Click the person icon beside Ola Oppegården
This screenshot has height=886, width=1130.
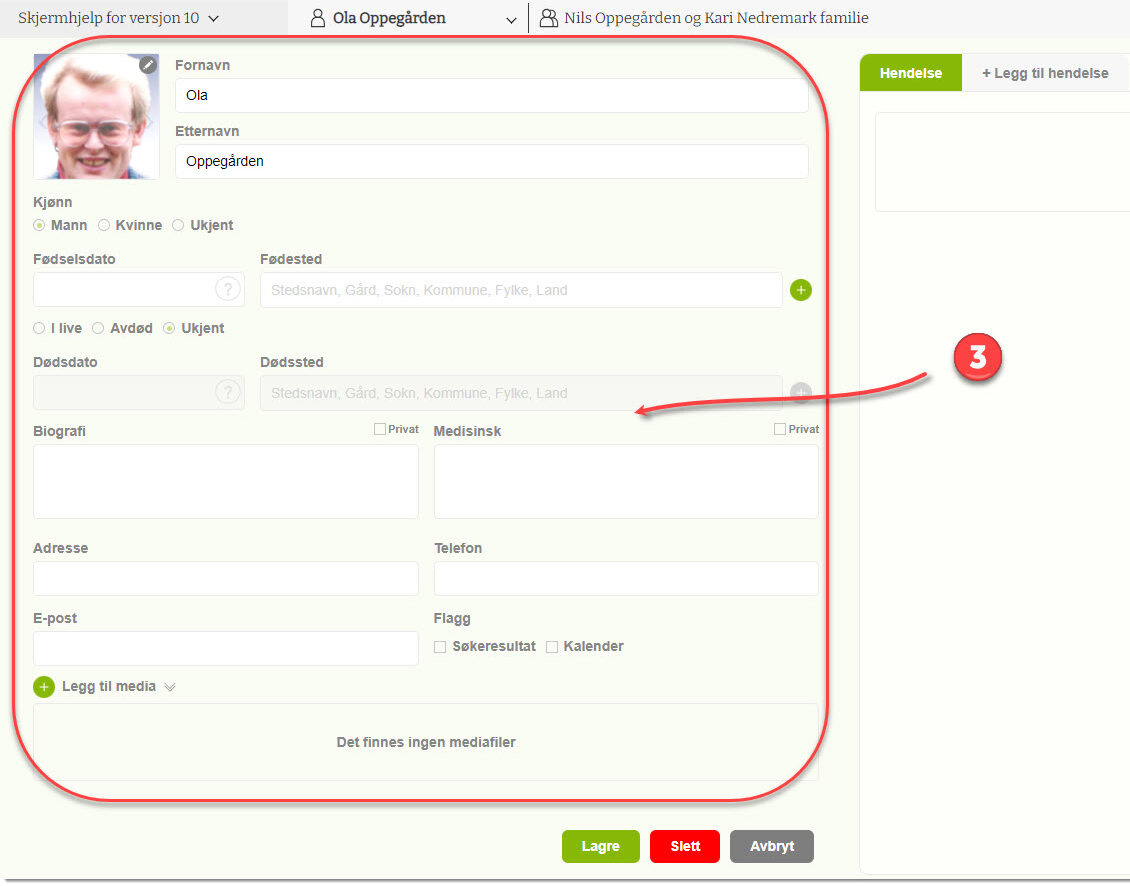(x=318, y=18)
